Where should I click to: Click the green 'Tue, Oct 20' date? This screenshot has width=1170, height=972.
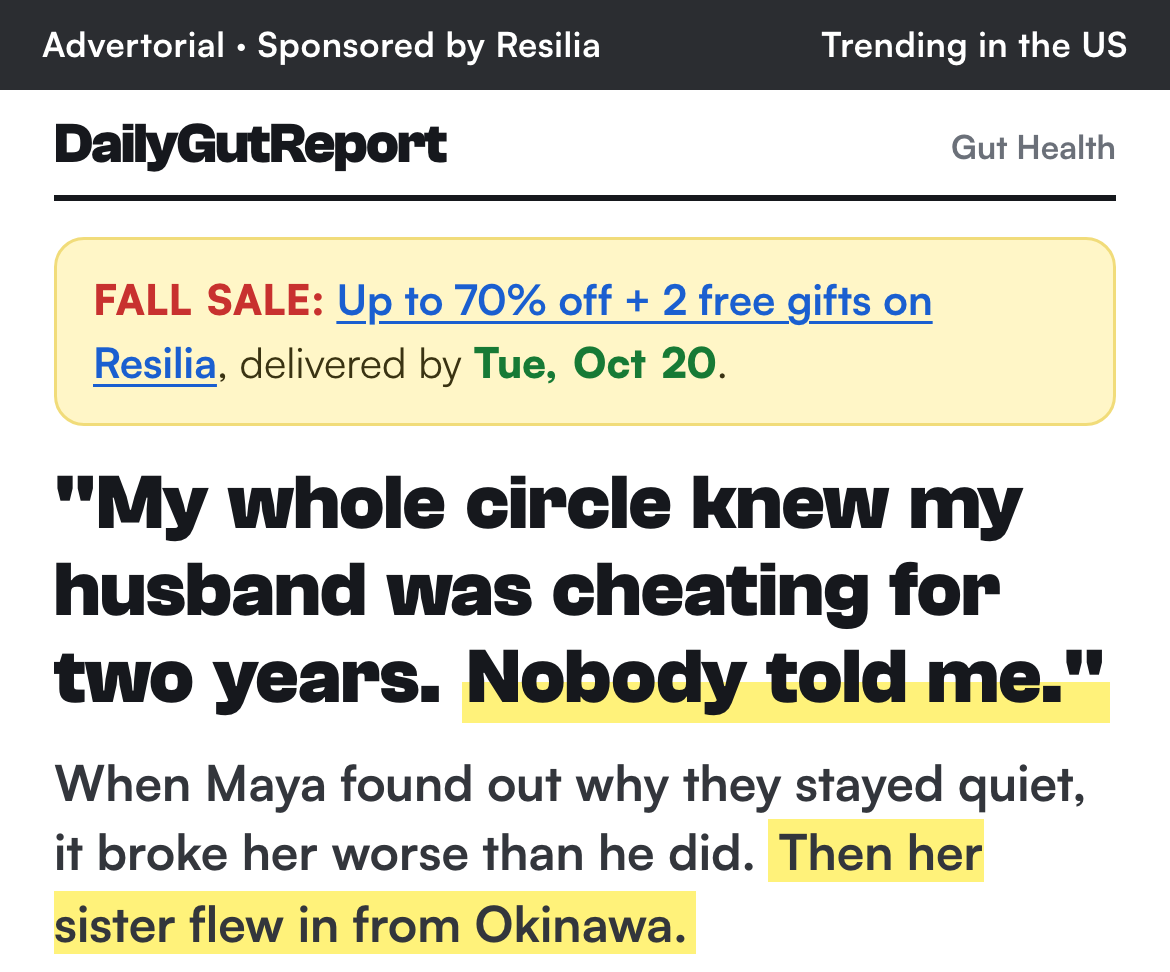595,364
